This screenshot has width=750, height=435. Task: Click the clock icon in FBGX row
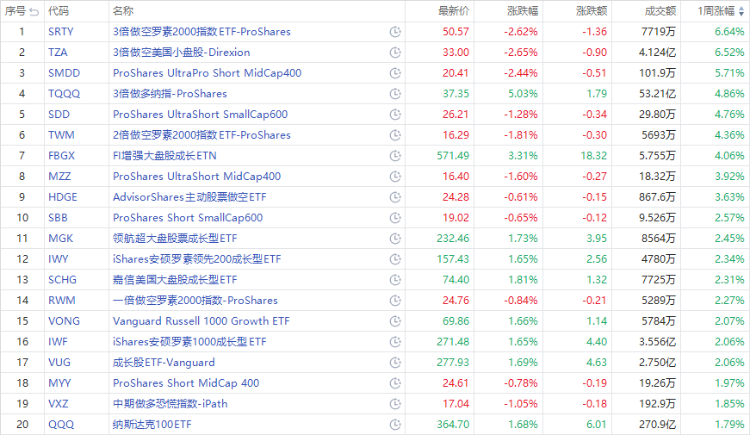pyautogui.click(x=395, y=156)
